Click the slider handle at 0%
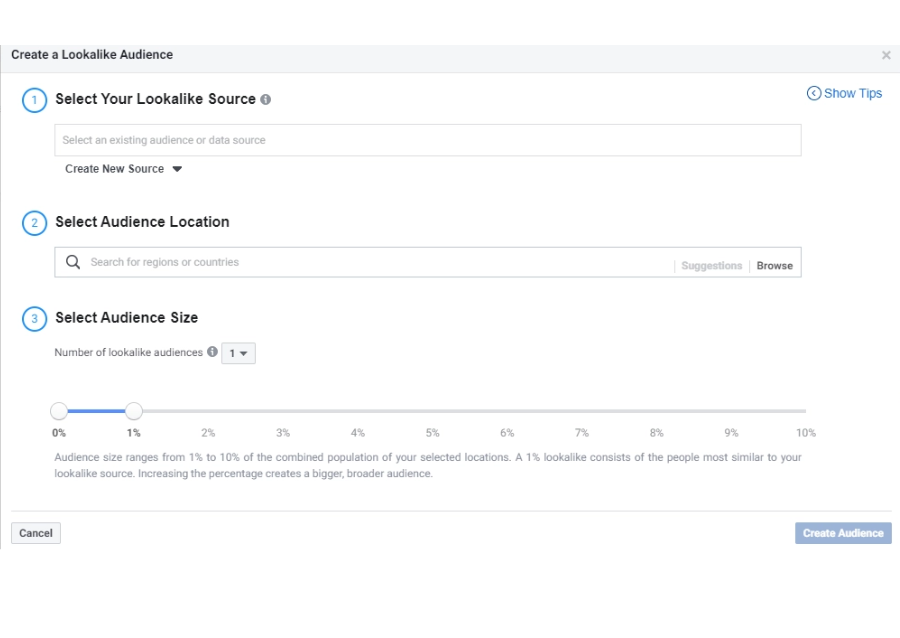 point(59,411)
